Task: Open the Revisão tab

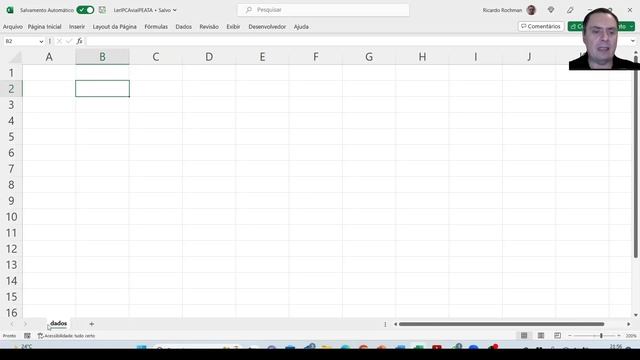Action: tap(209, 27)
